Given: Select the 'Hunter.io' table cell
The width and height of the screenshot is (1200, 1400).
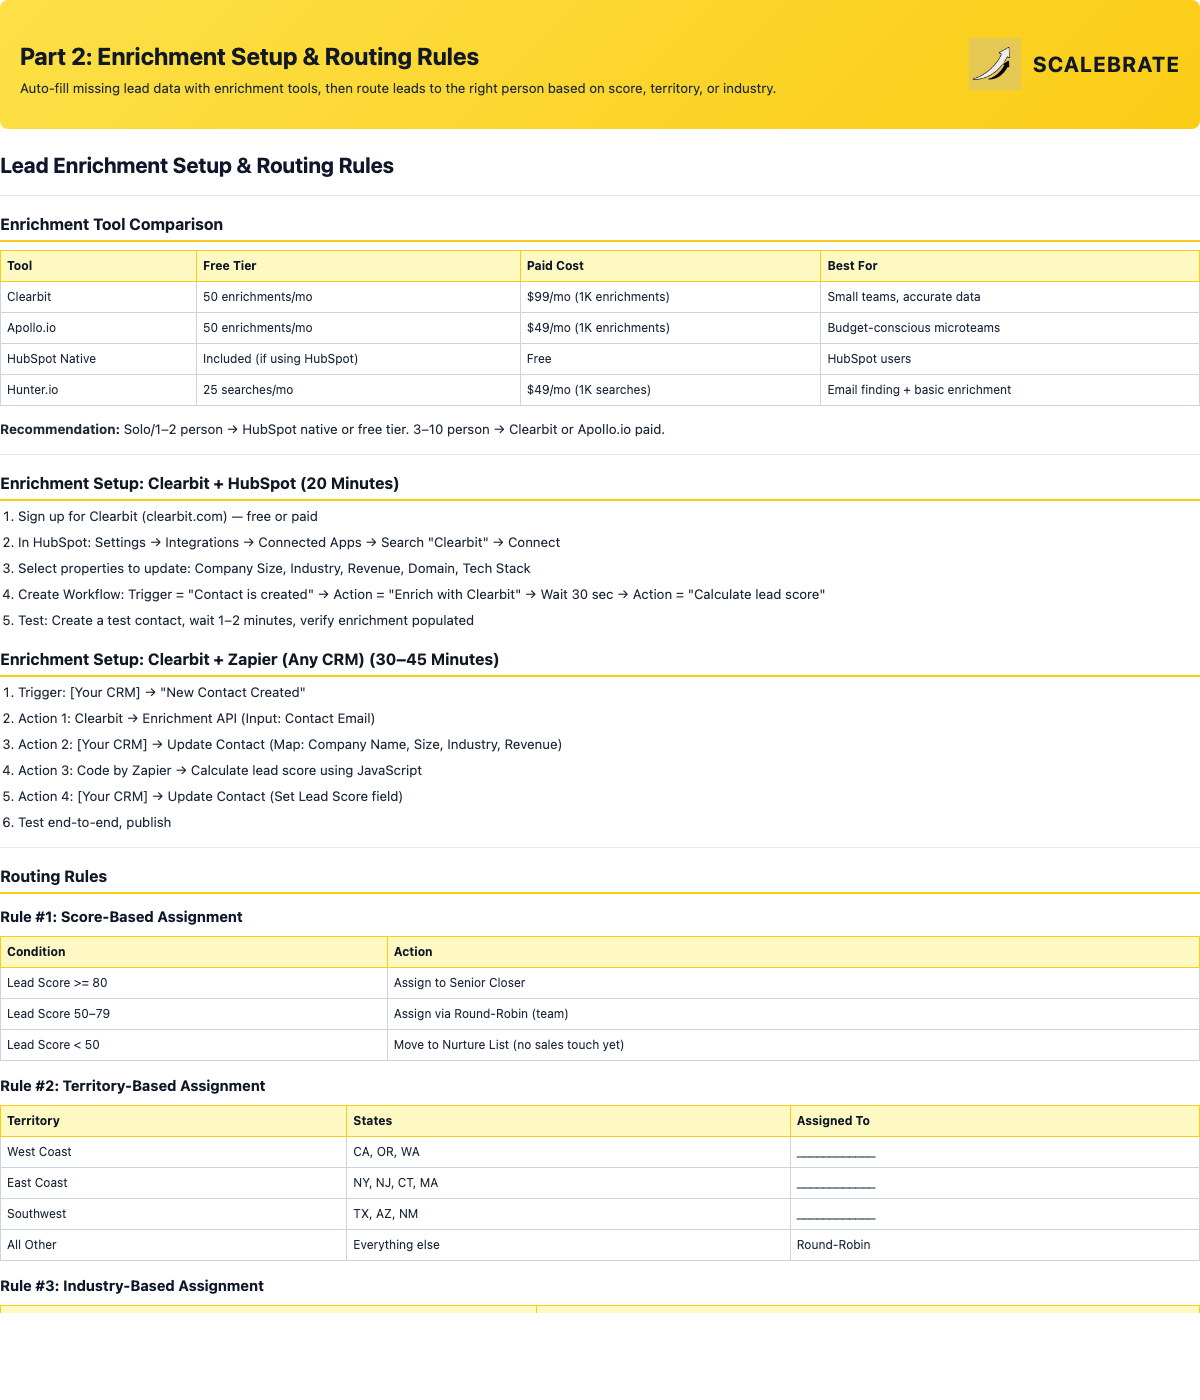Looking at the screenshot, I should (x=98, y=390).
